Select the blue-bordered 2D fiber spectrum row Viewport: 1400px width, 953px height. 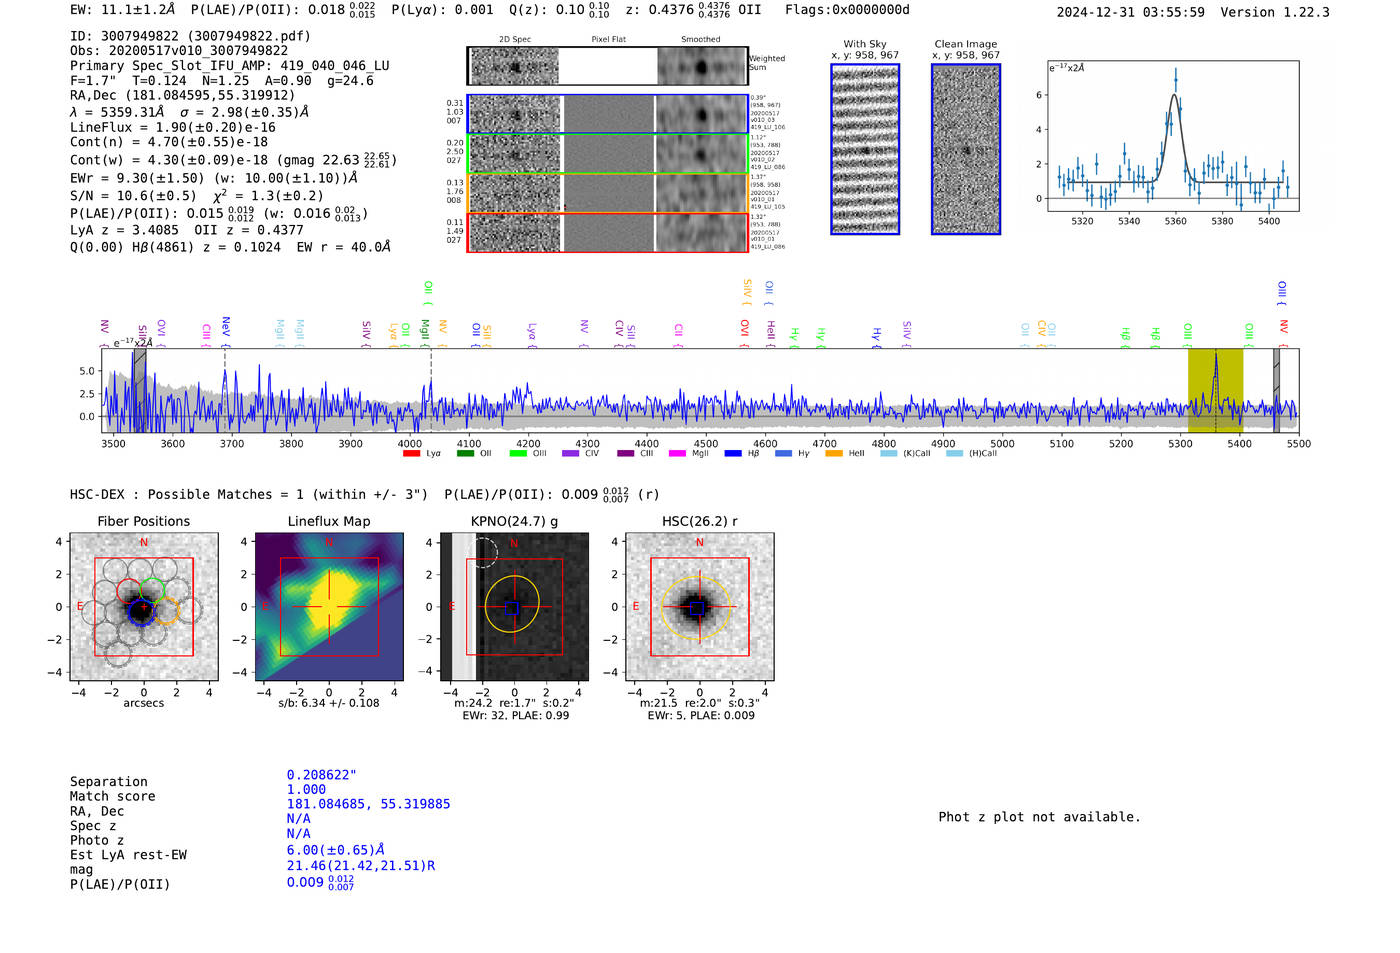click(608, 114)
